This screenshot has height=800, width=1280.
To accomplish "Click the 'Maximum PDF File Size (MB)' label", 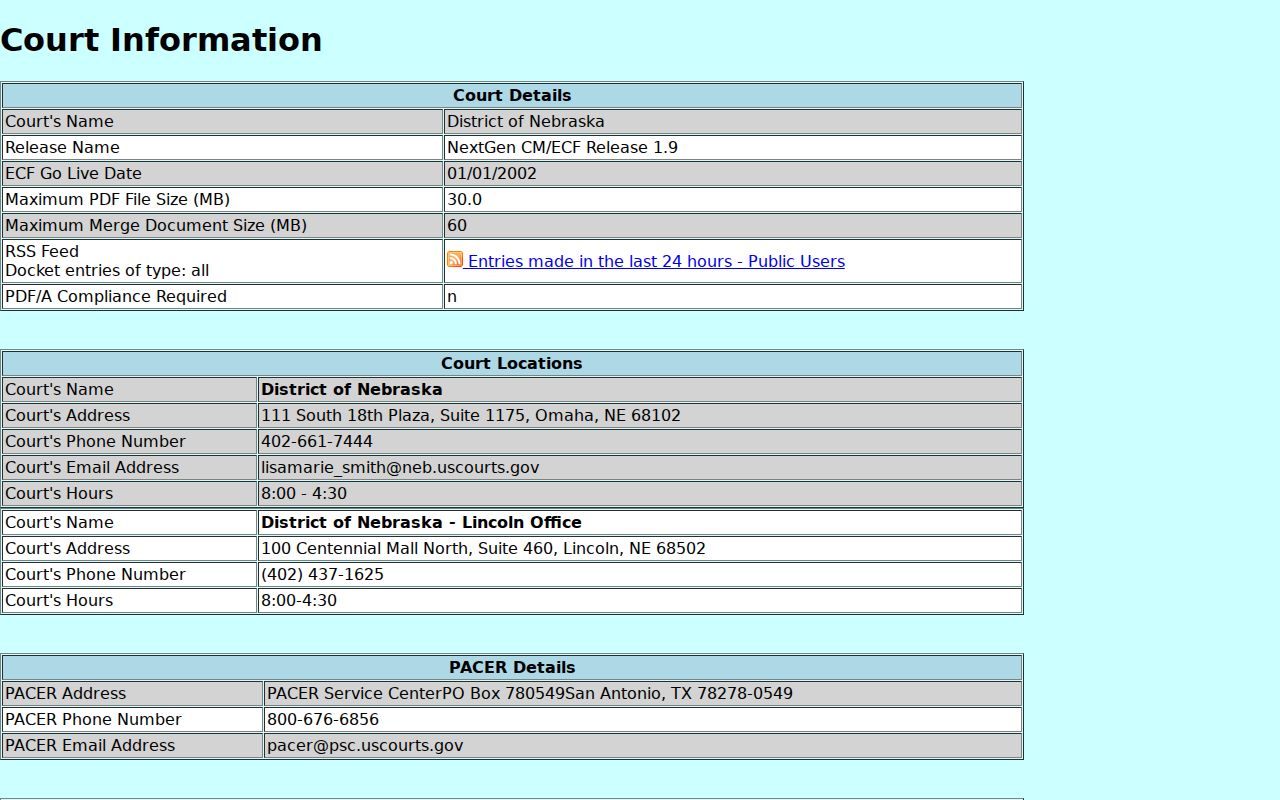I will pos(117,199).
